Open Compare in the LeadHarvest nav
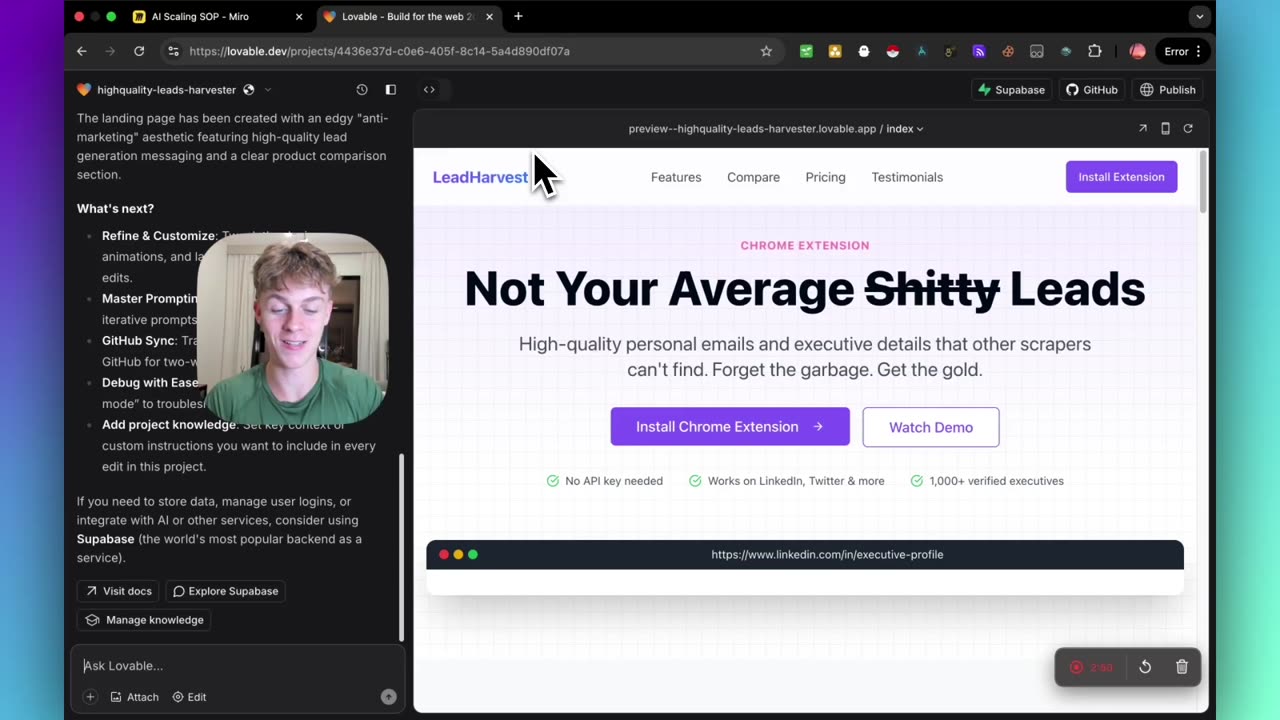The image size is (1280, 720). click(753, 177)
